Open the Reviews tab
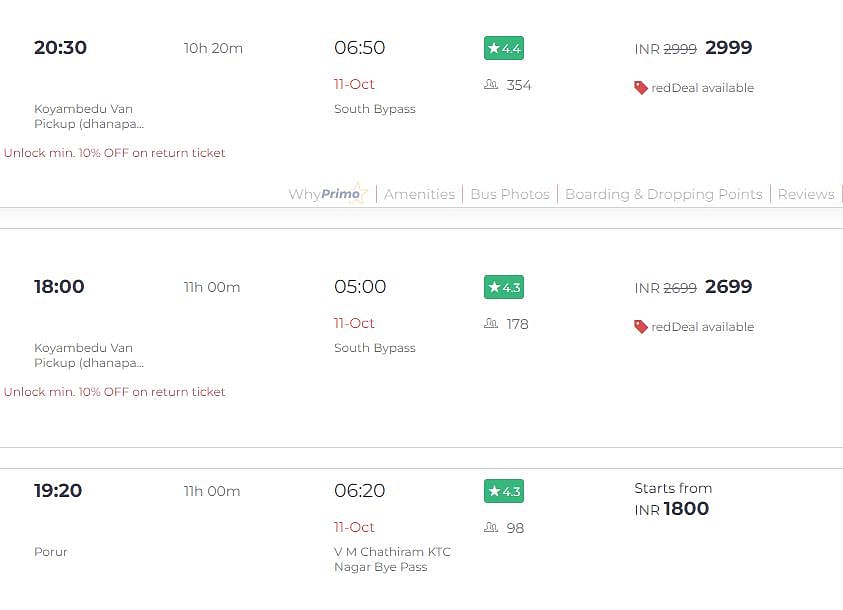This screenshot has width=843, height=610. tap(806, 194)
